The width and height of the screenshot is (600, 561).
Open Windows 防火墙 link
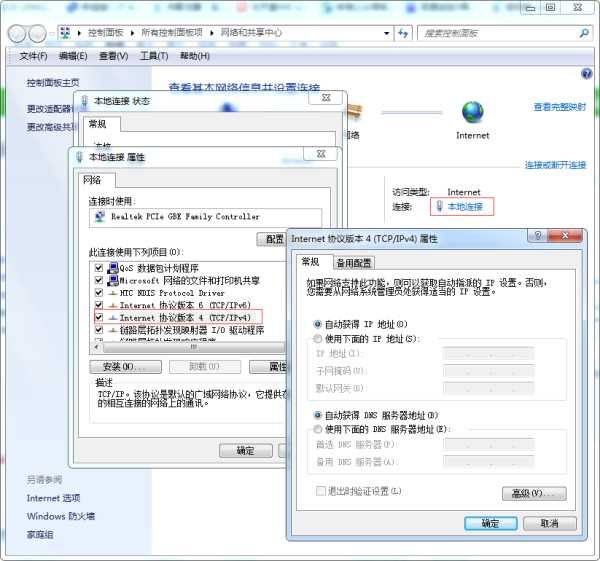[60, 516]
